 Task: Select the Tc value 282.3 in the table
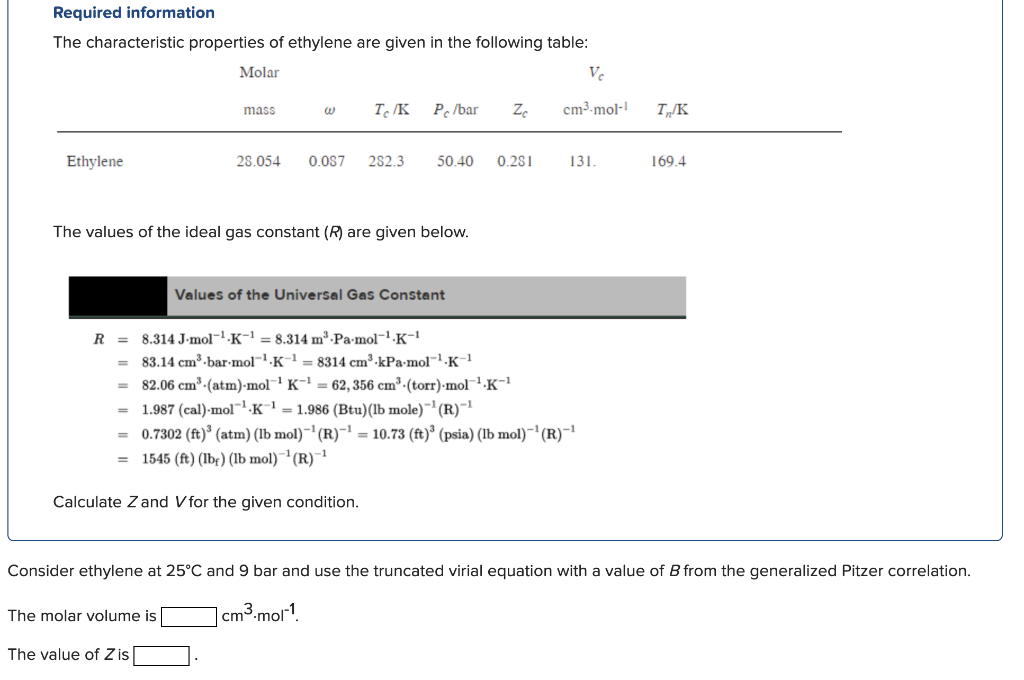pyautogui.click(x=390, y=161)
